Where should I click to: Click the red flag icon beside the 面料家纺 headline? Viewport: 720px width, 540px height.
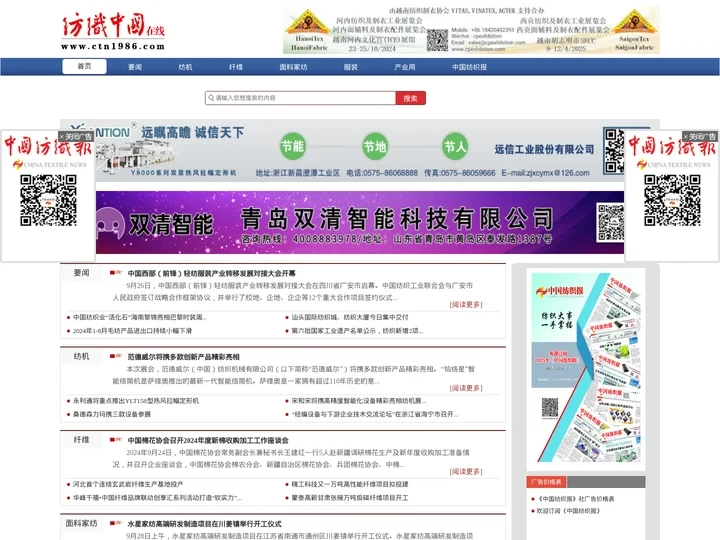coord(116,523)
